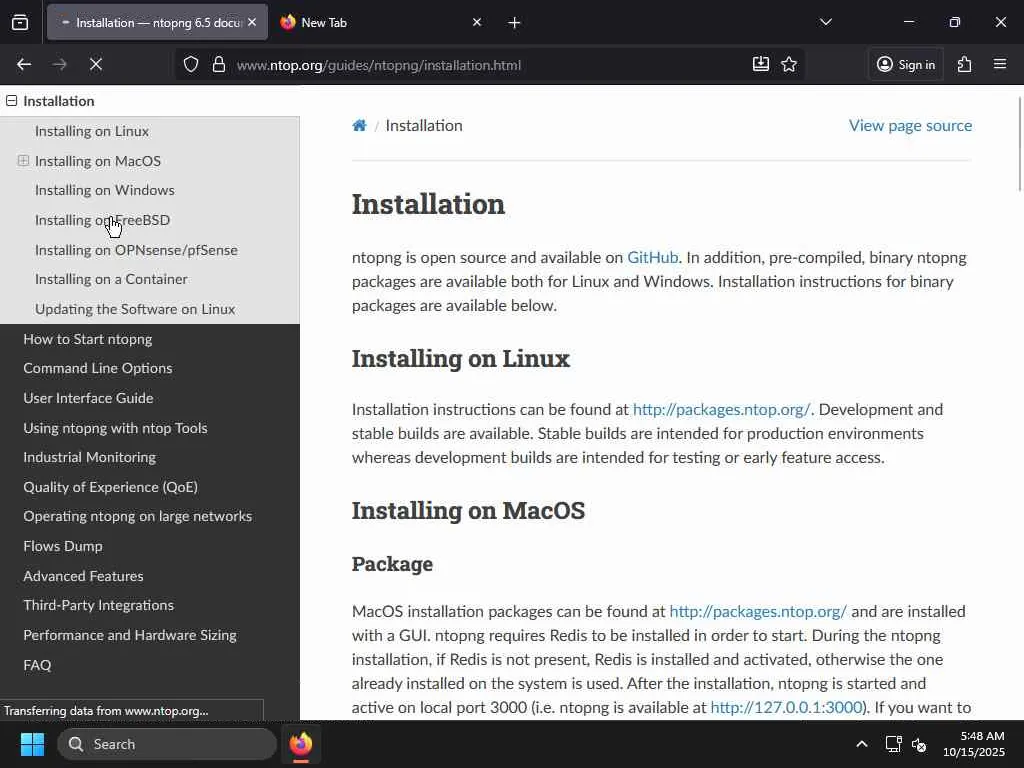1024x768 pixels.
Task: Open the Windows Start menu
Action: tap(32, 744)
